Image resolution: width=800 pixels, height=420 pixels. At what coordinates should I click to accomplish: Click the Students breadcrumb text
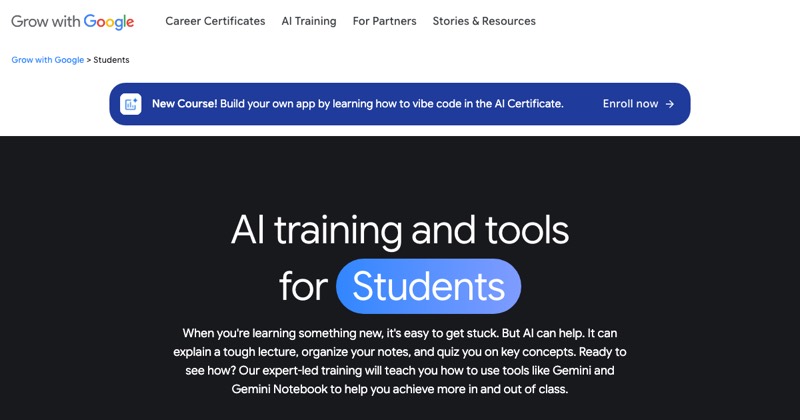tap(111, 60)
